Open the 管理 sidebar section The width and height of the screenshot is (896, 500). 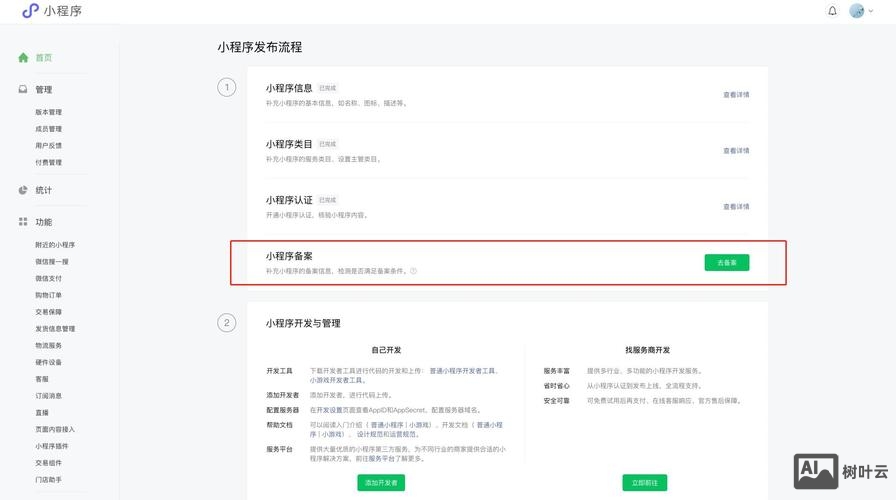(43, 89)
